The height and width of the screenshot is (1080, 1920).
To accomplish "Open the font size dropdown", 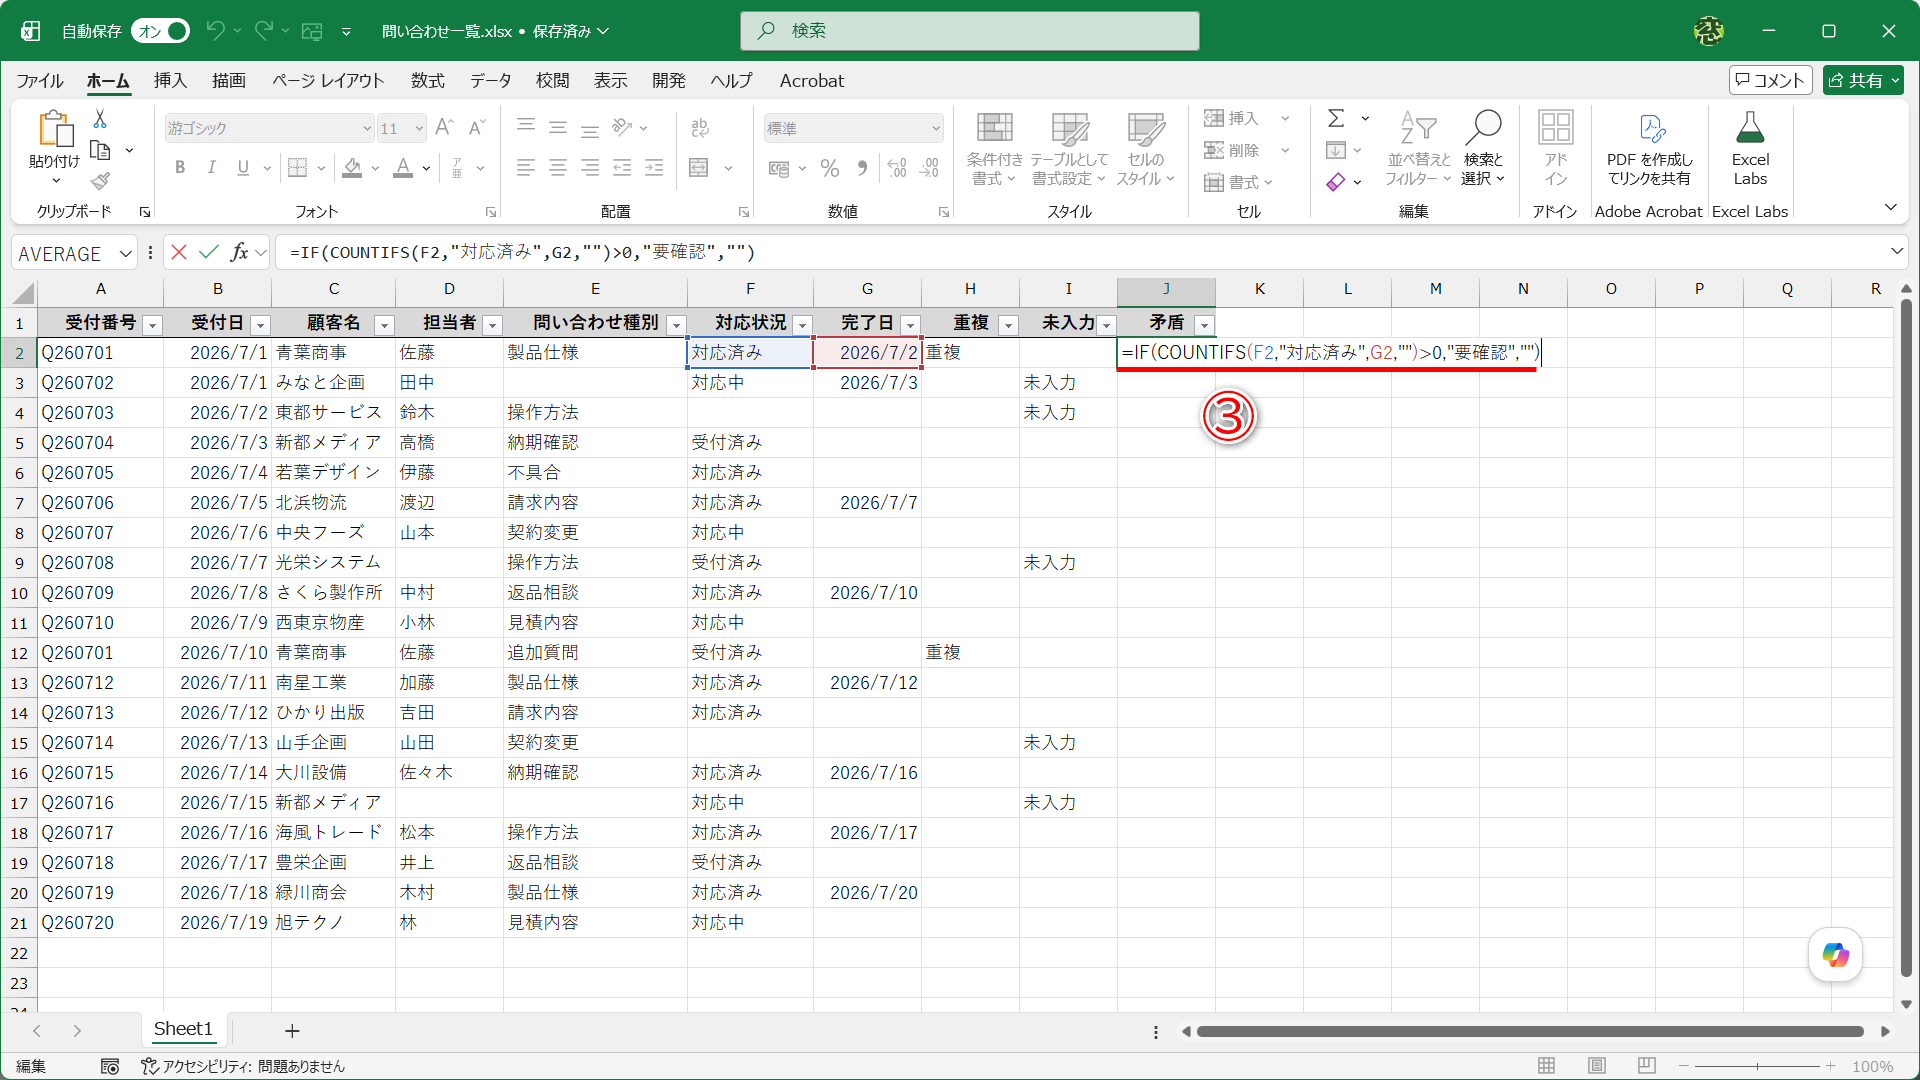I will tap(419, 128).
